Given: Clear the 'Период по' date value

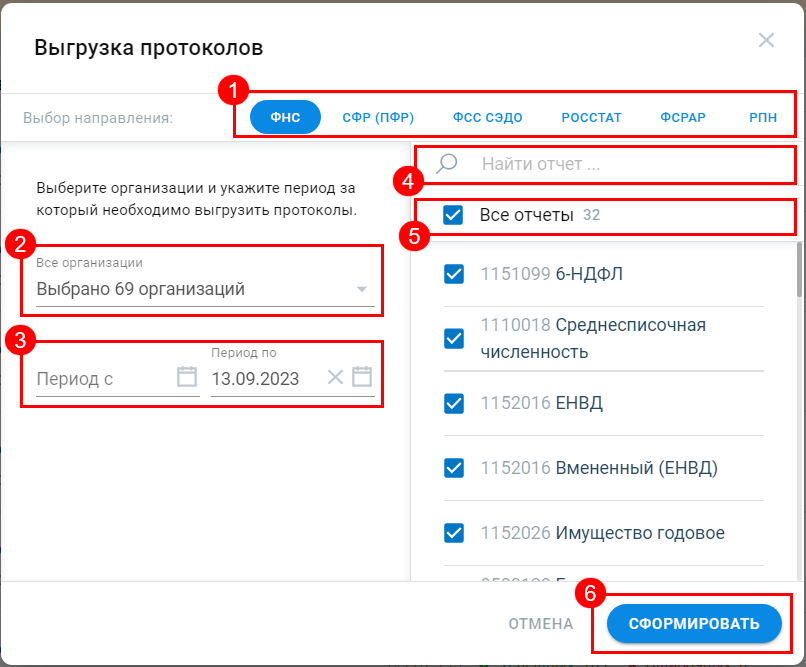Looking at the screenshot, I should pyautogui.click(x=335, y=377).
